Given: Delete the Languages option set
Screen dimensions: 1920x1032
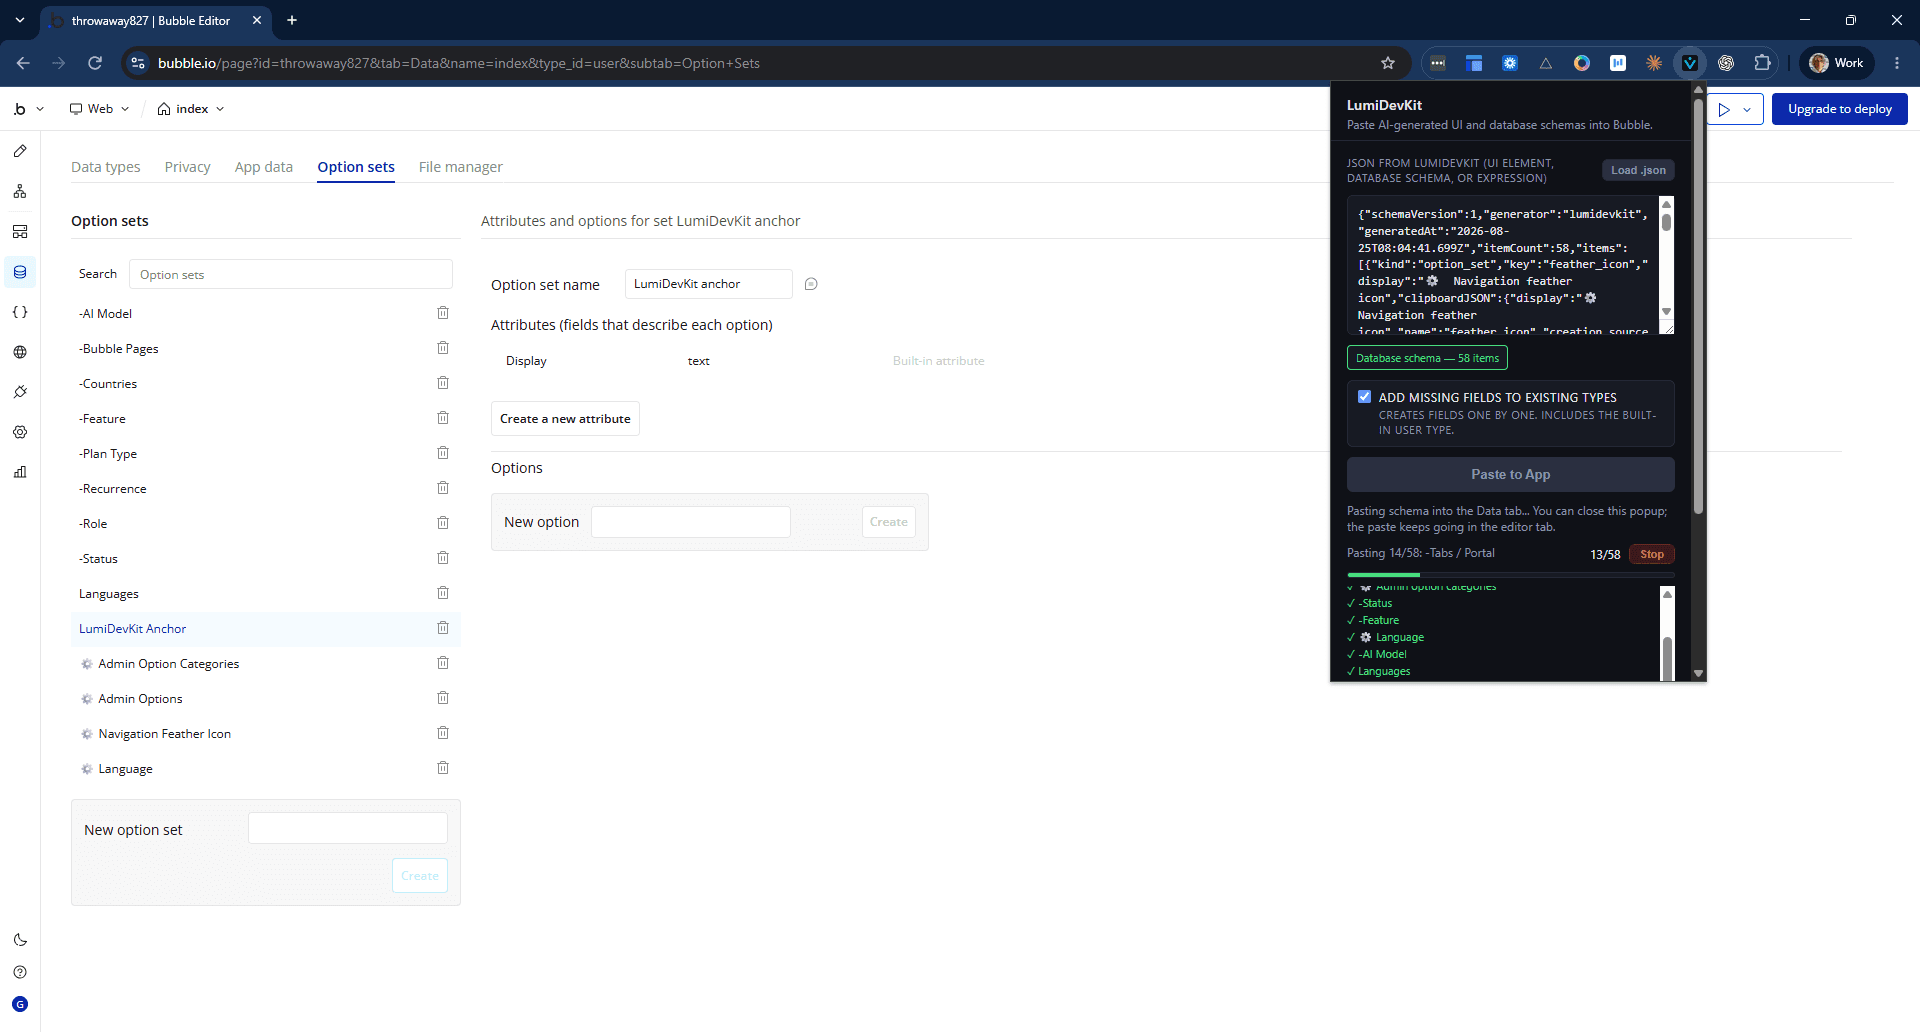Looking at the screenshot, I should click(443, 593).
